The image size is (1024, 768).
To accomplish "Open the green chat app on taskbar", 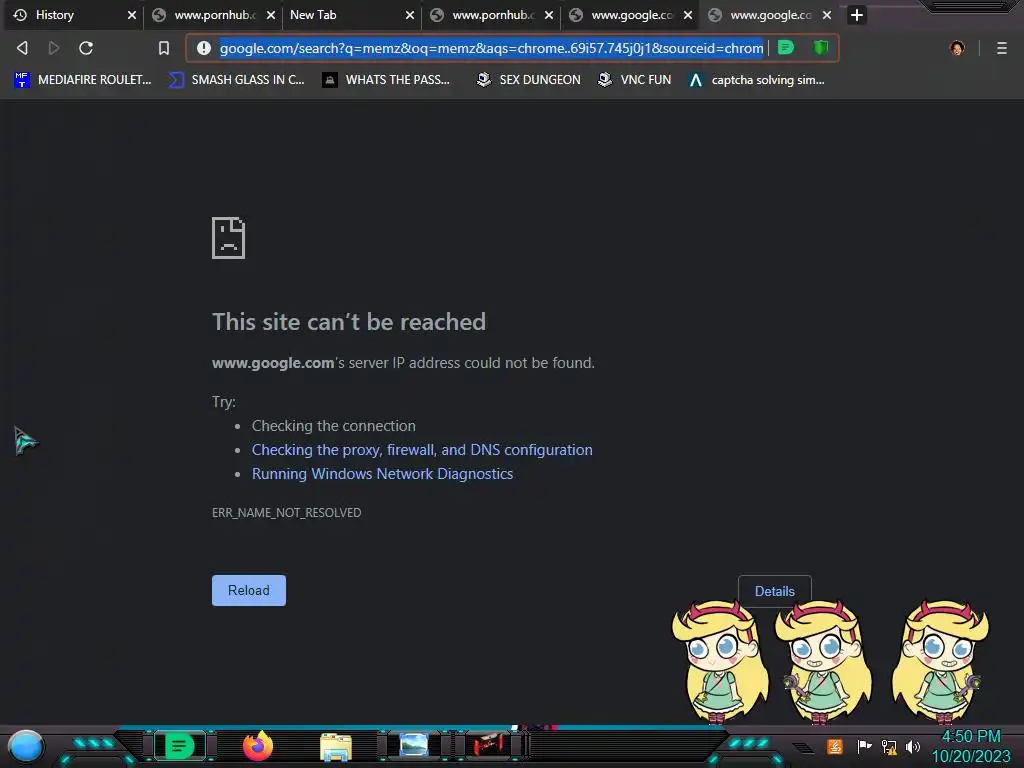I will 179,746.
